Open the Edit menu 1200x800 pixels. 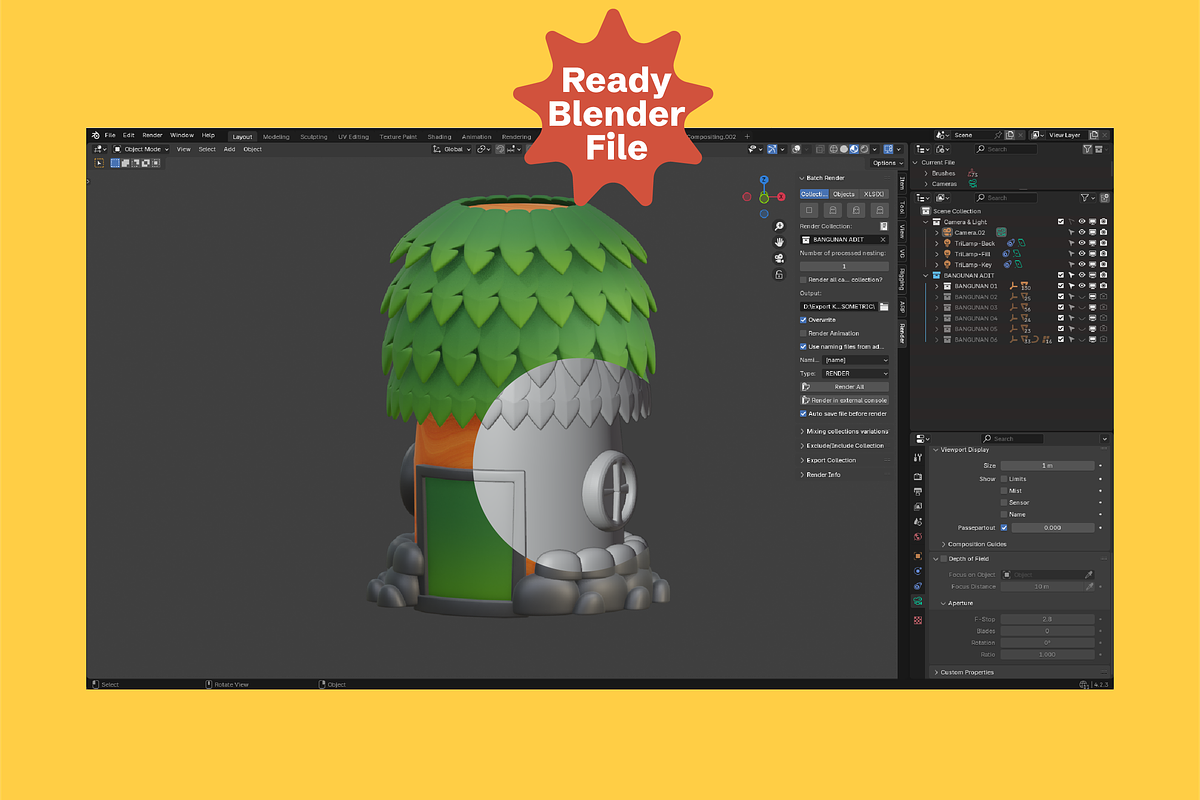129,135
